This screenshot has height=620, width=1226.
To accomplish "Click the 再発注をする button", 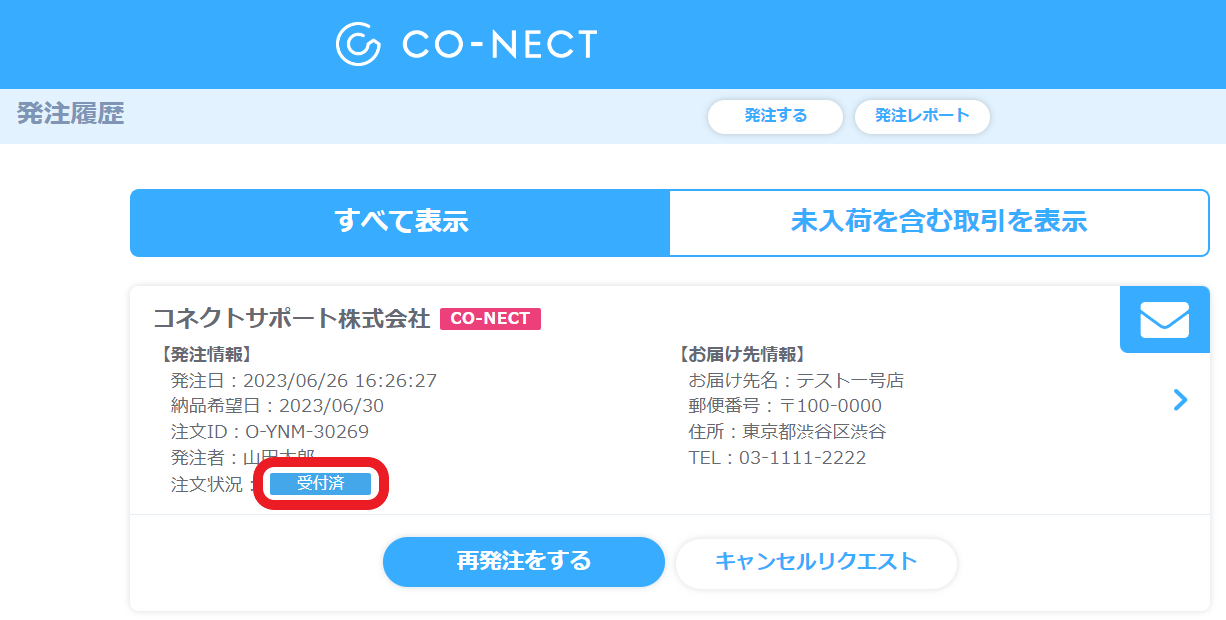I will [524, 562].
